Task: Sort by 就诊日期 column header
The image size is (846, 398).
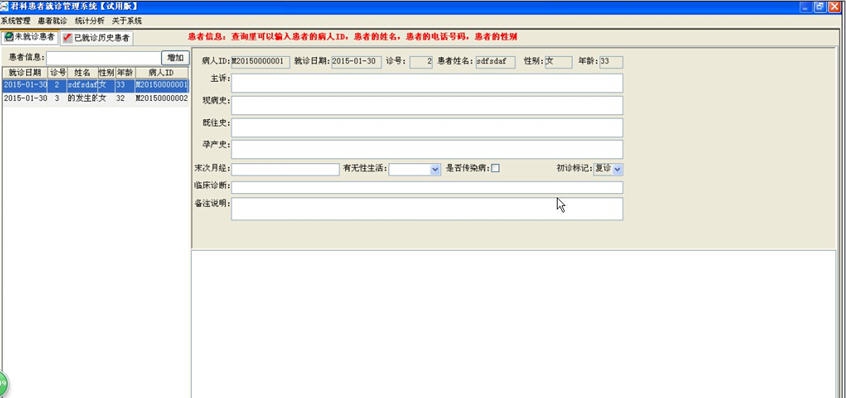Action: 25,72
